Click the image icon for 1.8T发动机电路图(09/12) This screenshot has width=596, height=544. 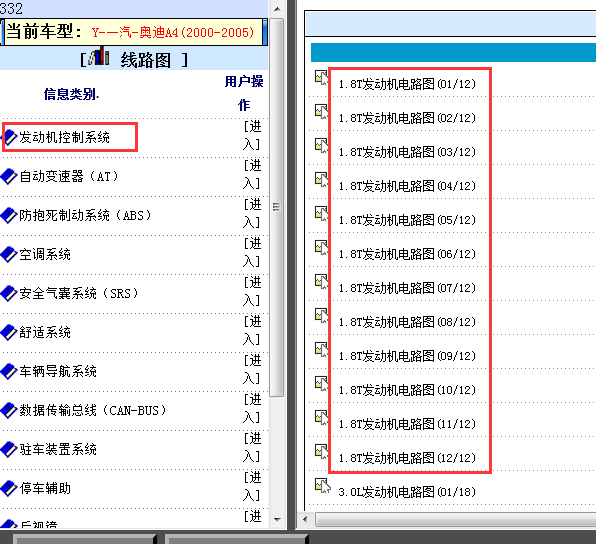pyautogui.click(x=322, y=349)
